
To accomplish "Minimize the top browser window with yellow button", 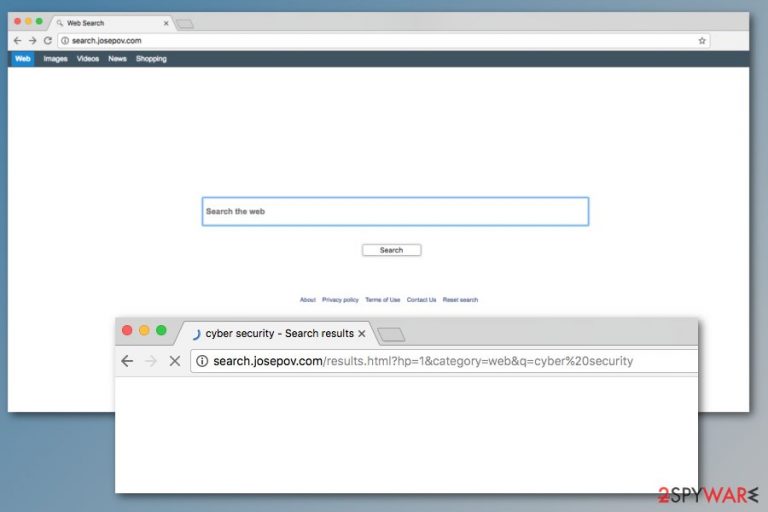I will (28, 21).
